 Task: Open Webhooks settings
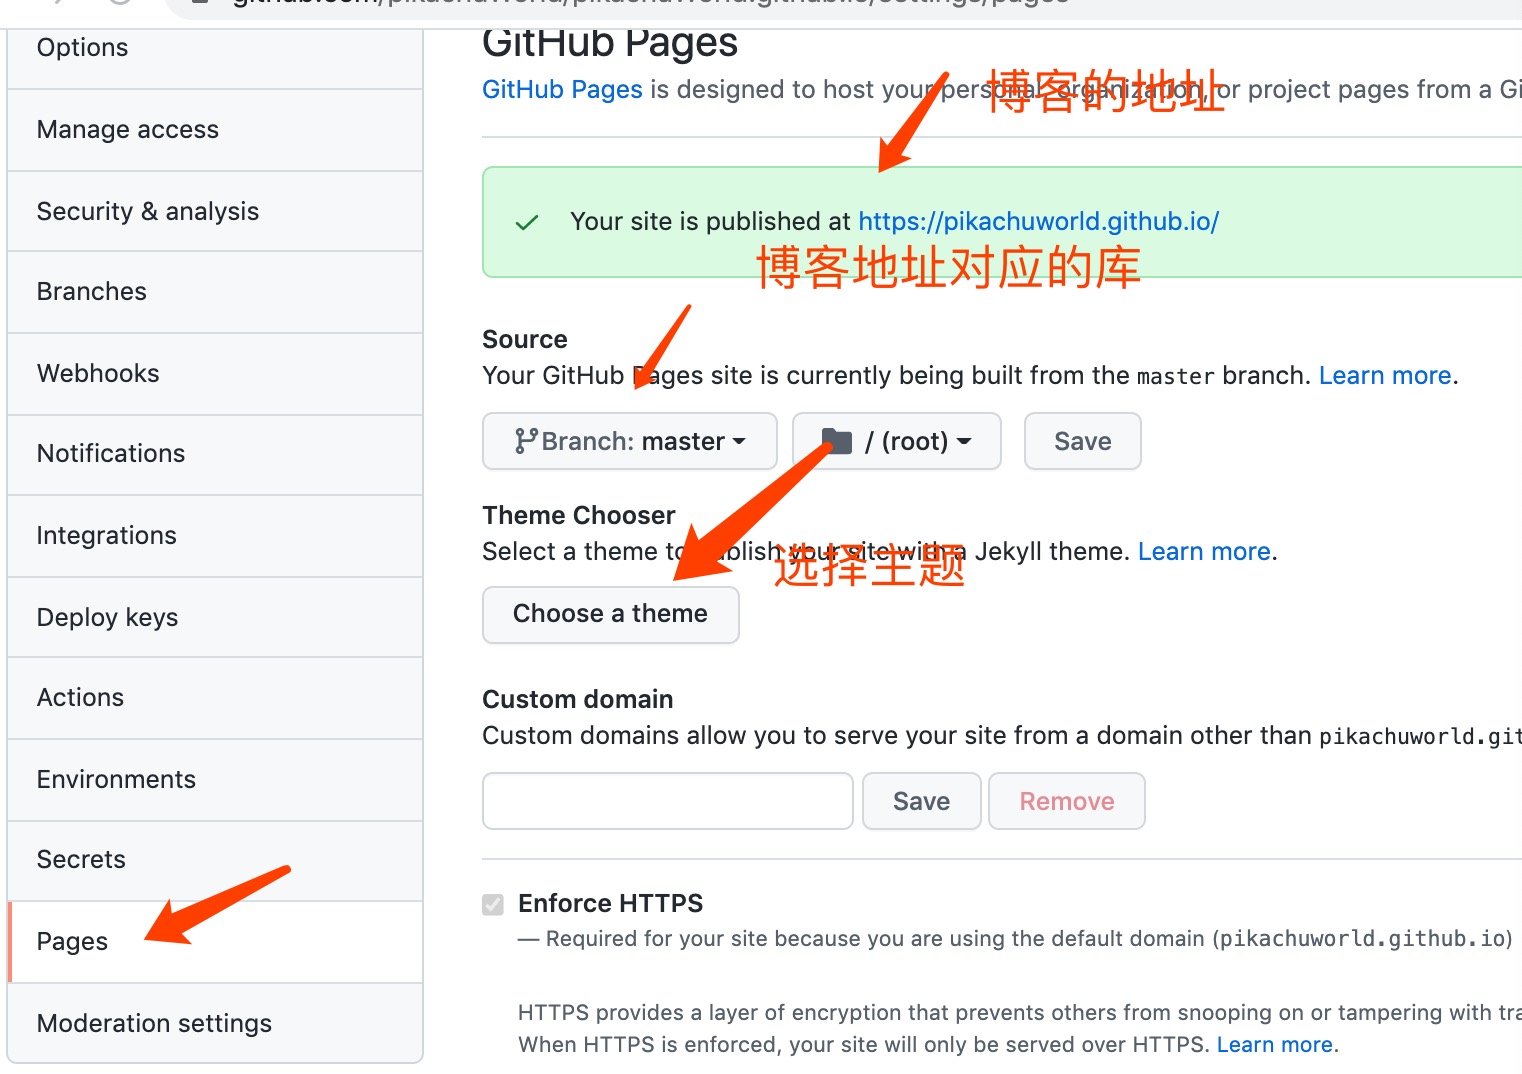click(x=215, y=374)
